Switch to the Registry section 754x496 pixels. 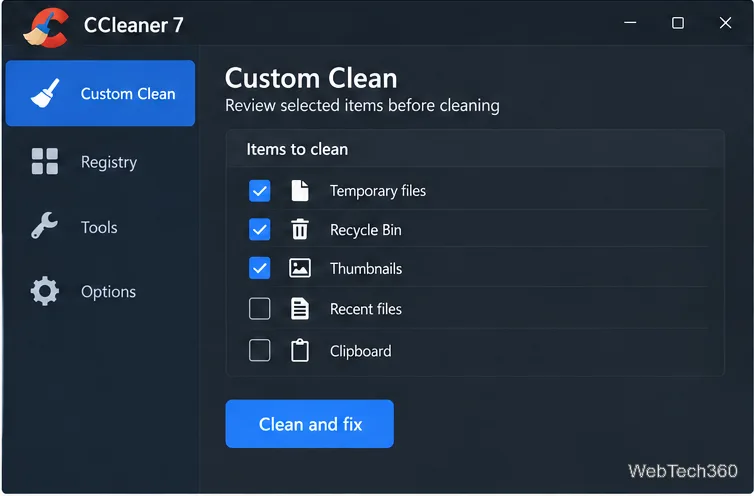pyautogui.click(x=101, y=162)
